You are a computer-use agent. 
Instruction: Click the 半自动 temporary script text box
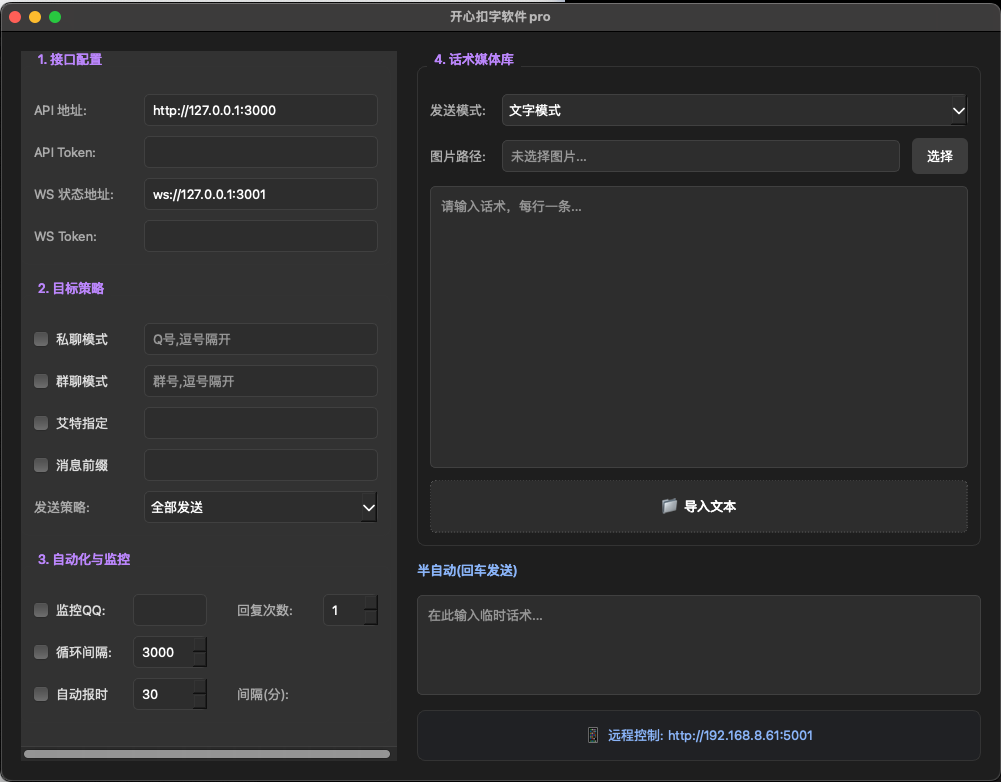coord(698,644)
